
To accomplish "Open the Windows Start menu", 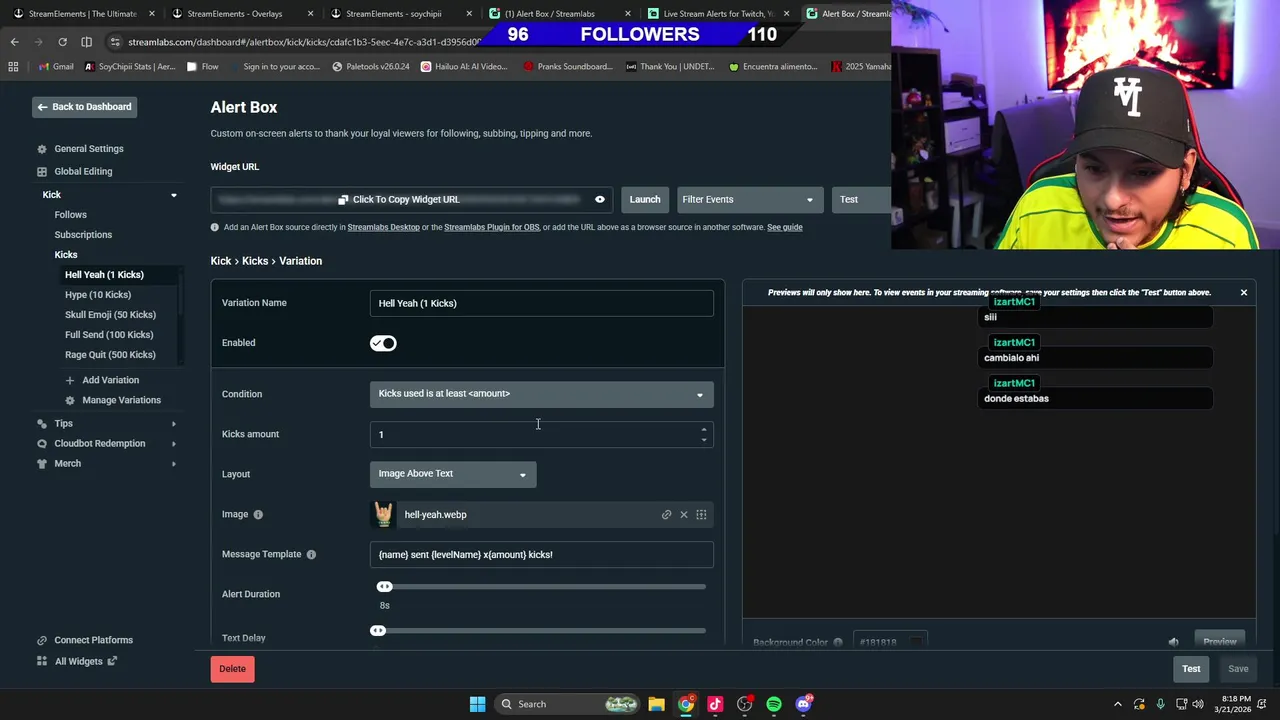I will coord(477,704).
